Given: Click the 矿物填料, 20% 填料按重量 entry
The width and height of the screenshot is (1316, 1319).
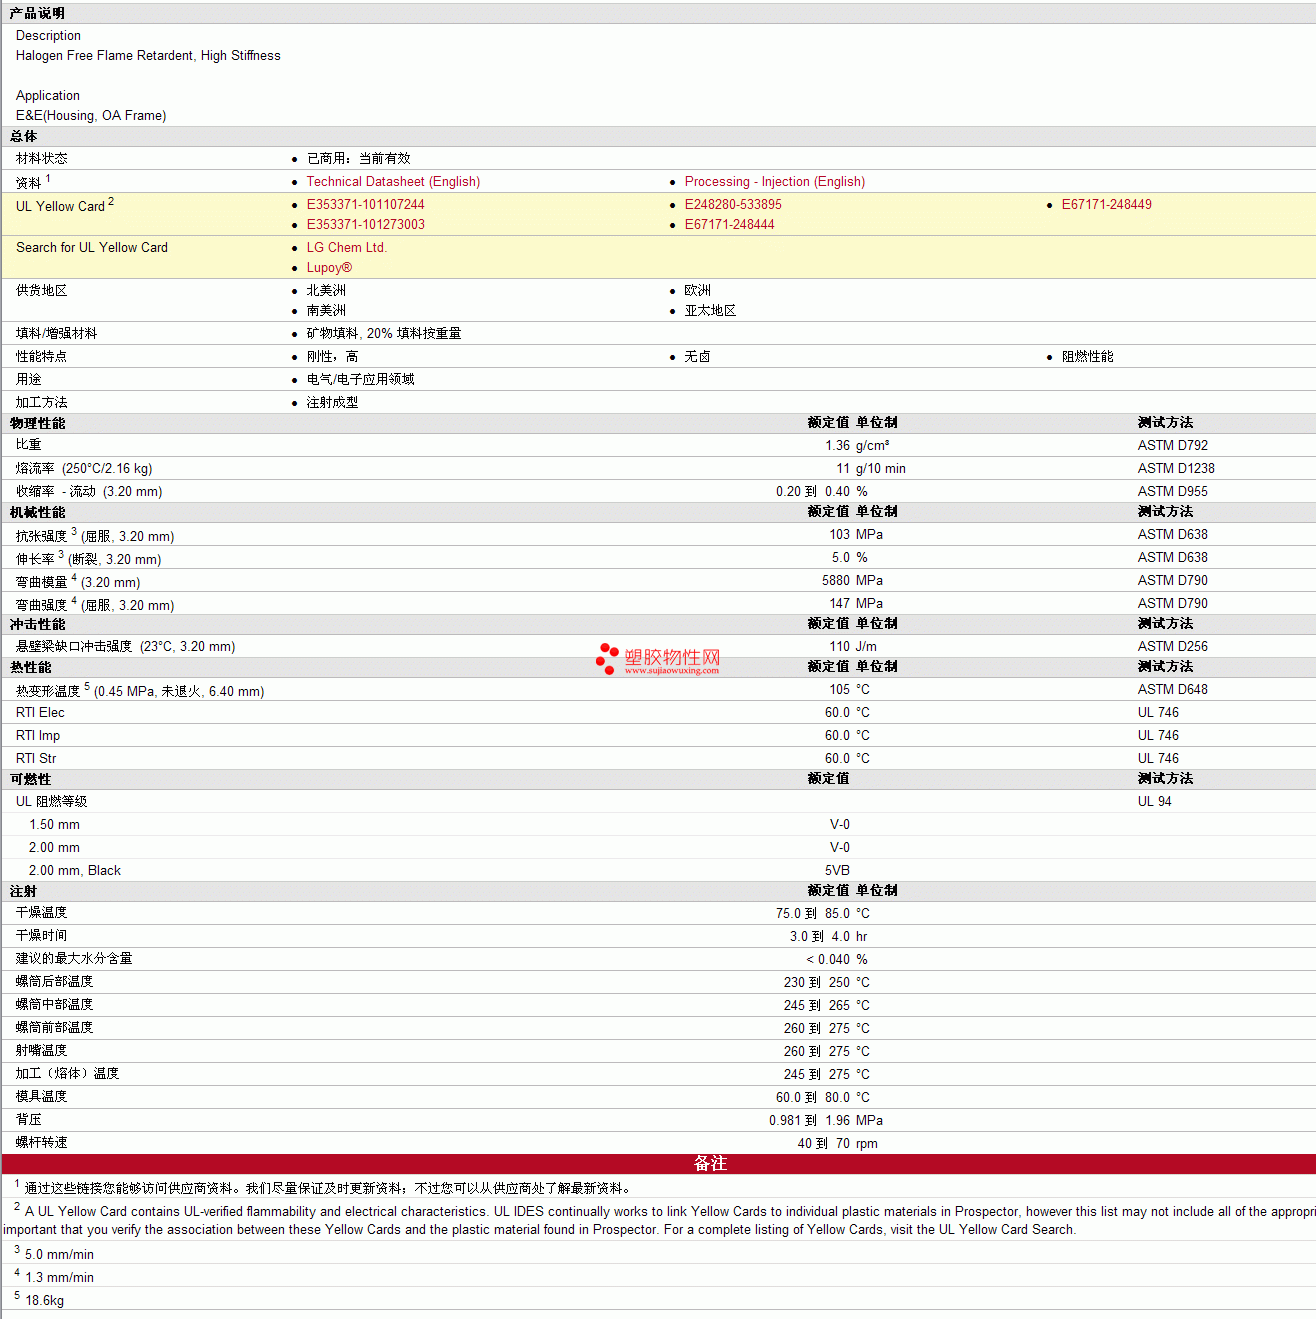Looking at the screenshot, I should coord(383,334).
